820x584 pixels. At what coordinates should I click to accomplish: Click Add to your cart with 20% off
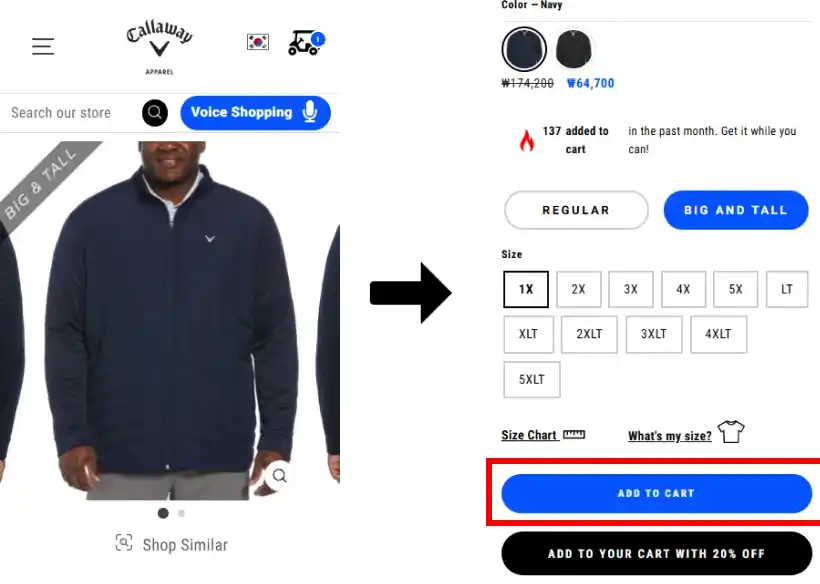(657, 554)
